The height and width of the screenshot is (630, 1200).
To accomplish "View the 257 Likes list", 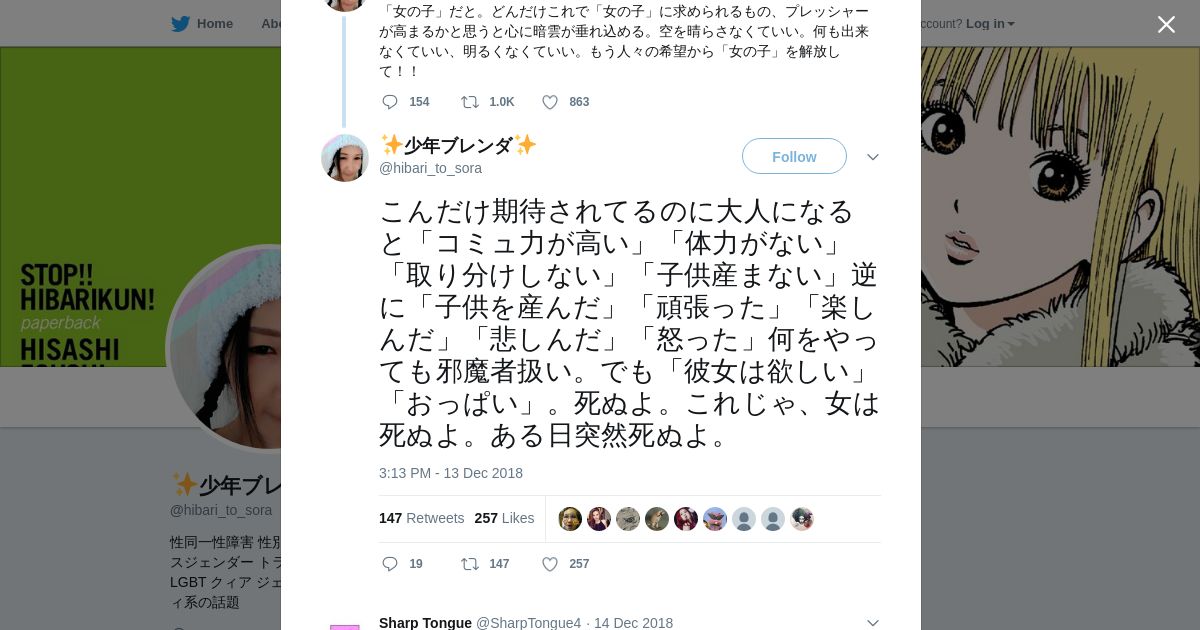I will point(504,518).
